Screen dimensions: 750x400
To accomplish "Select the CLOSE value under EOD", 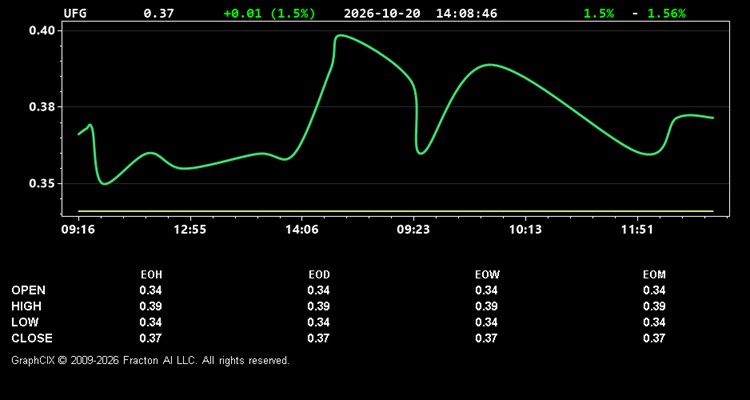I will coord(319,338).
